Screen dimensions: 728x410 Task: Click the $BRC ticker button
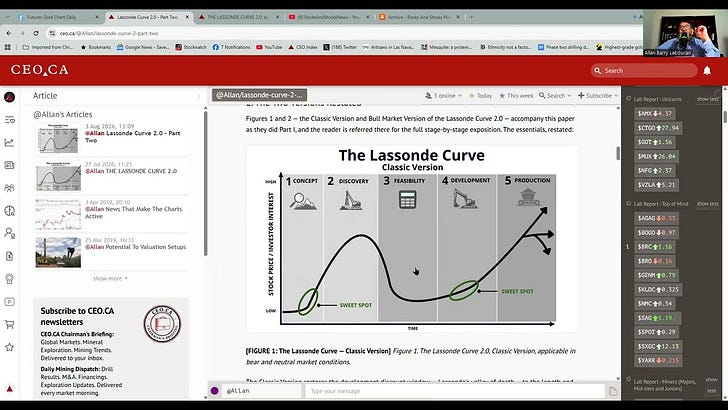tap(655, 247)
